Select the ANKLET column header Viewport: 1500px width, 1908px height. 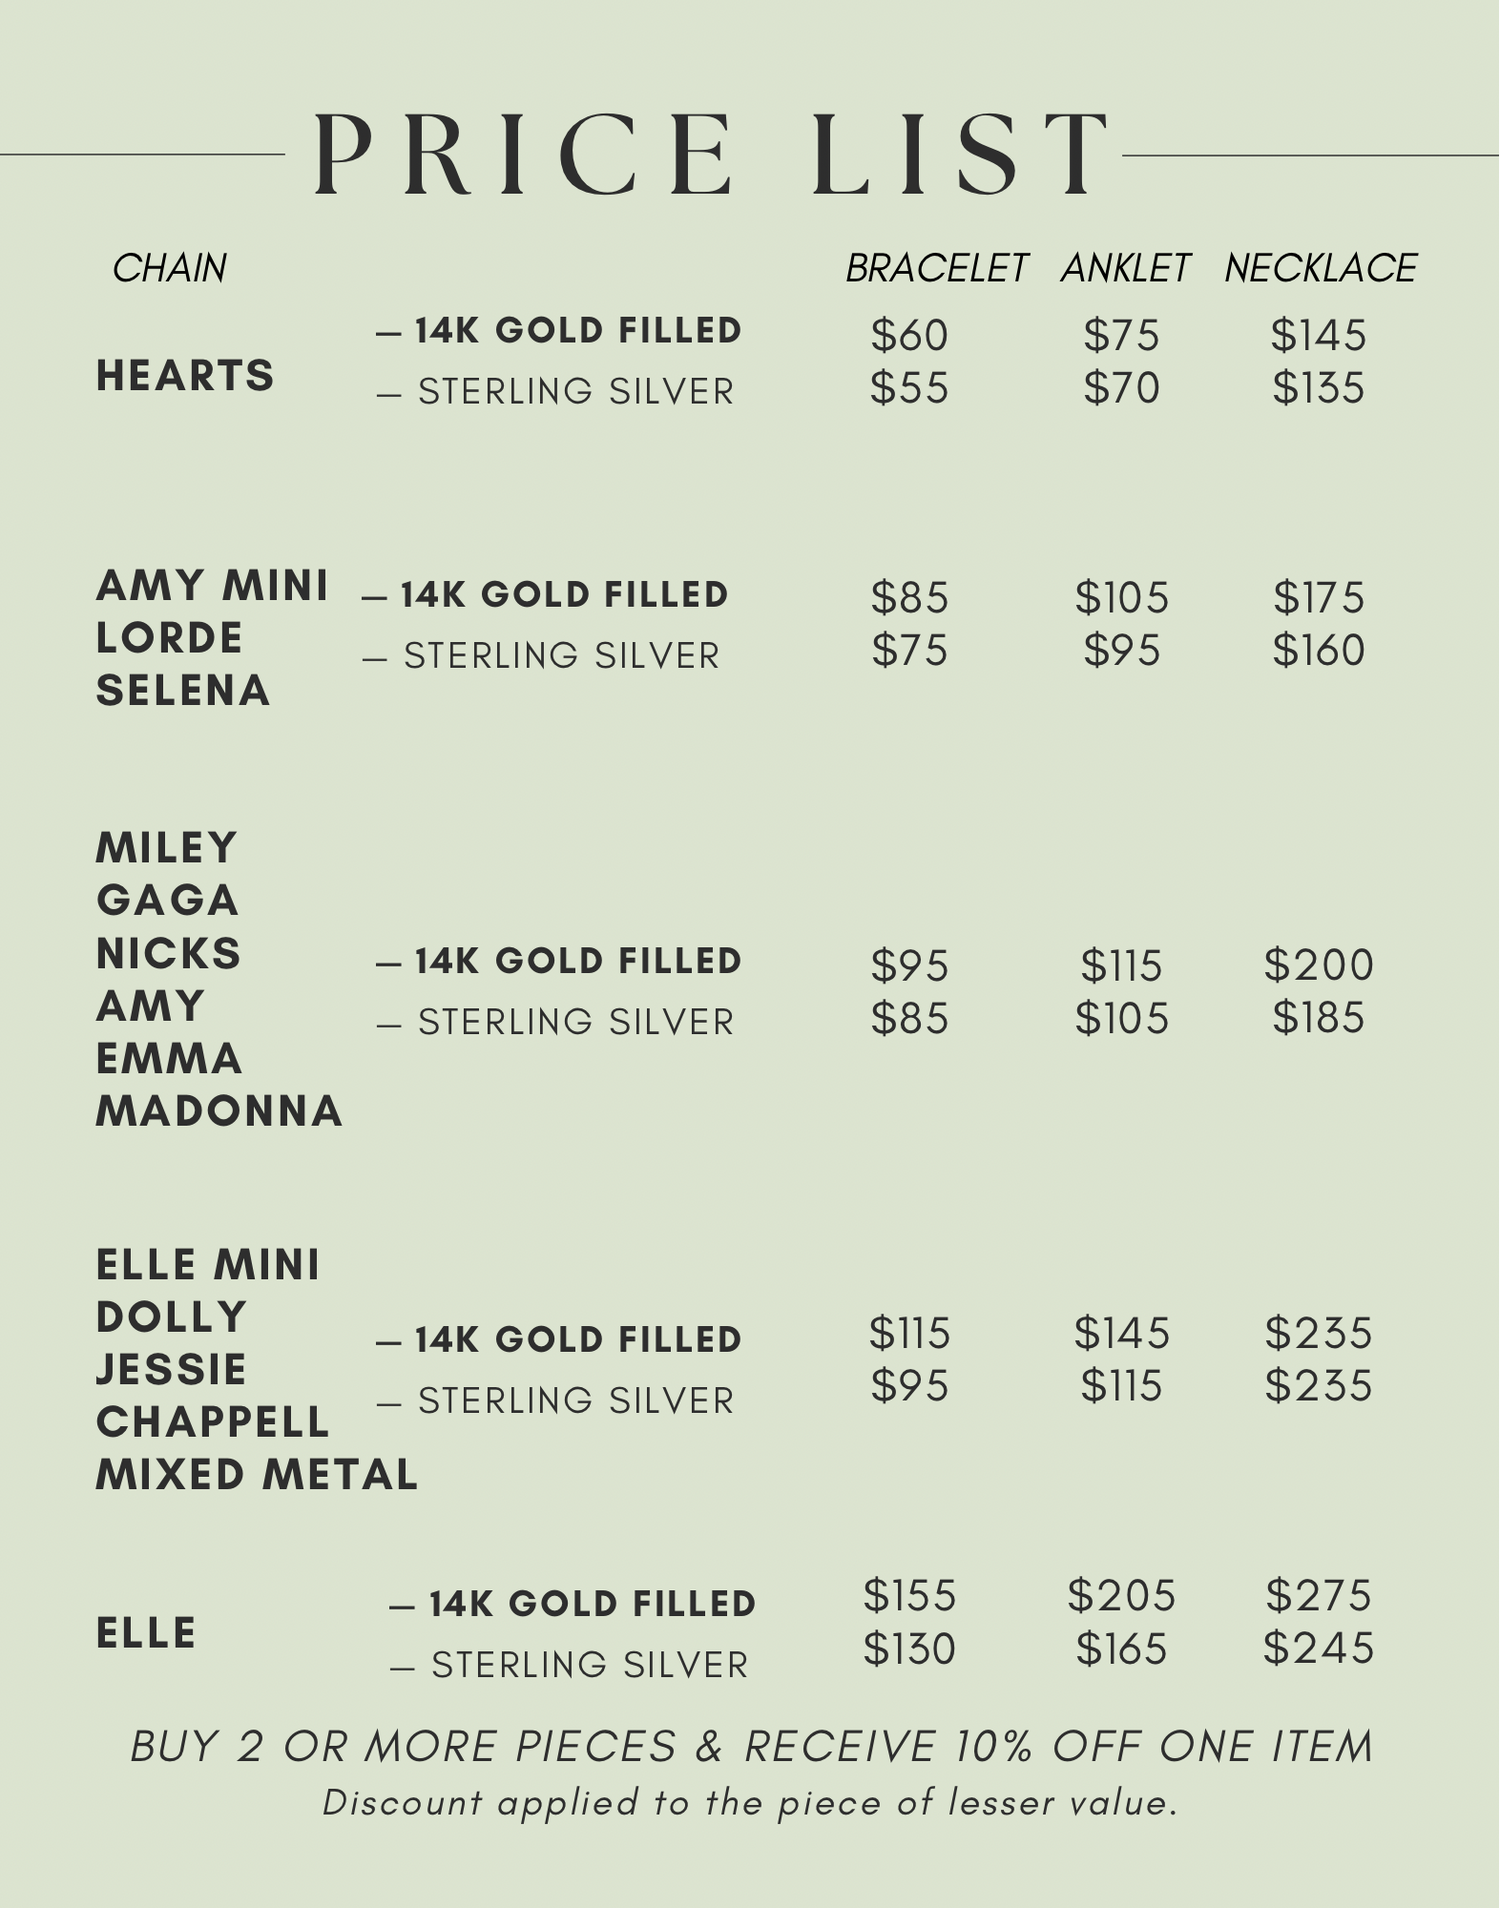(1125, 268)
